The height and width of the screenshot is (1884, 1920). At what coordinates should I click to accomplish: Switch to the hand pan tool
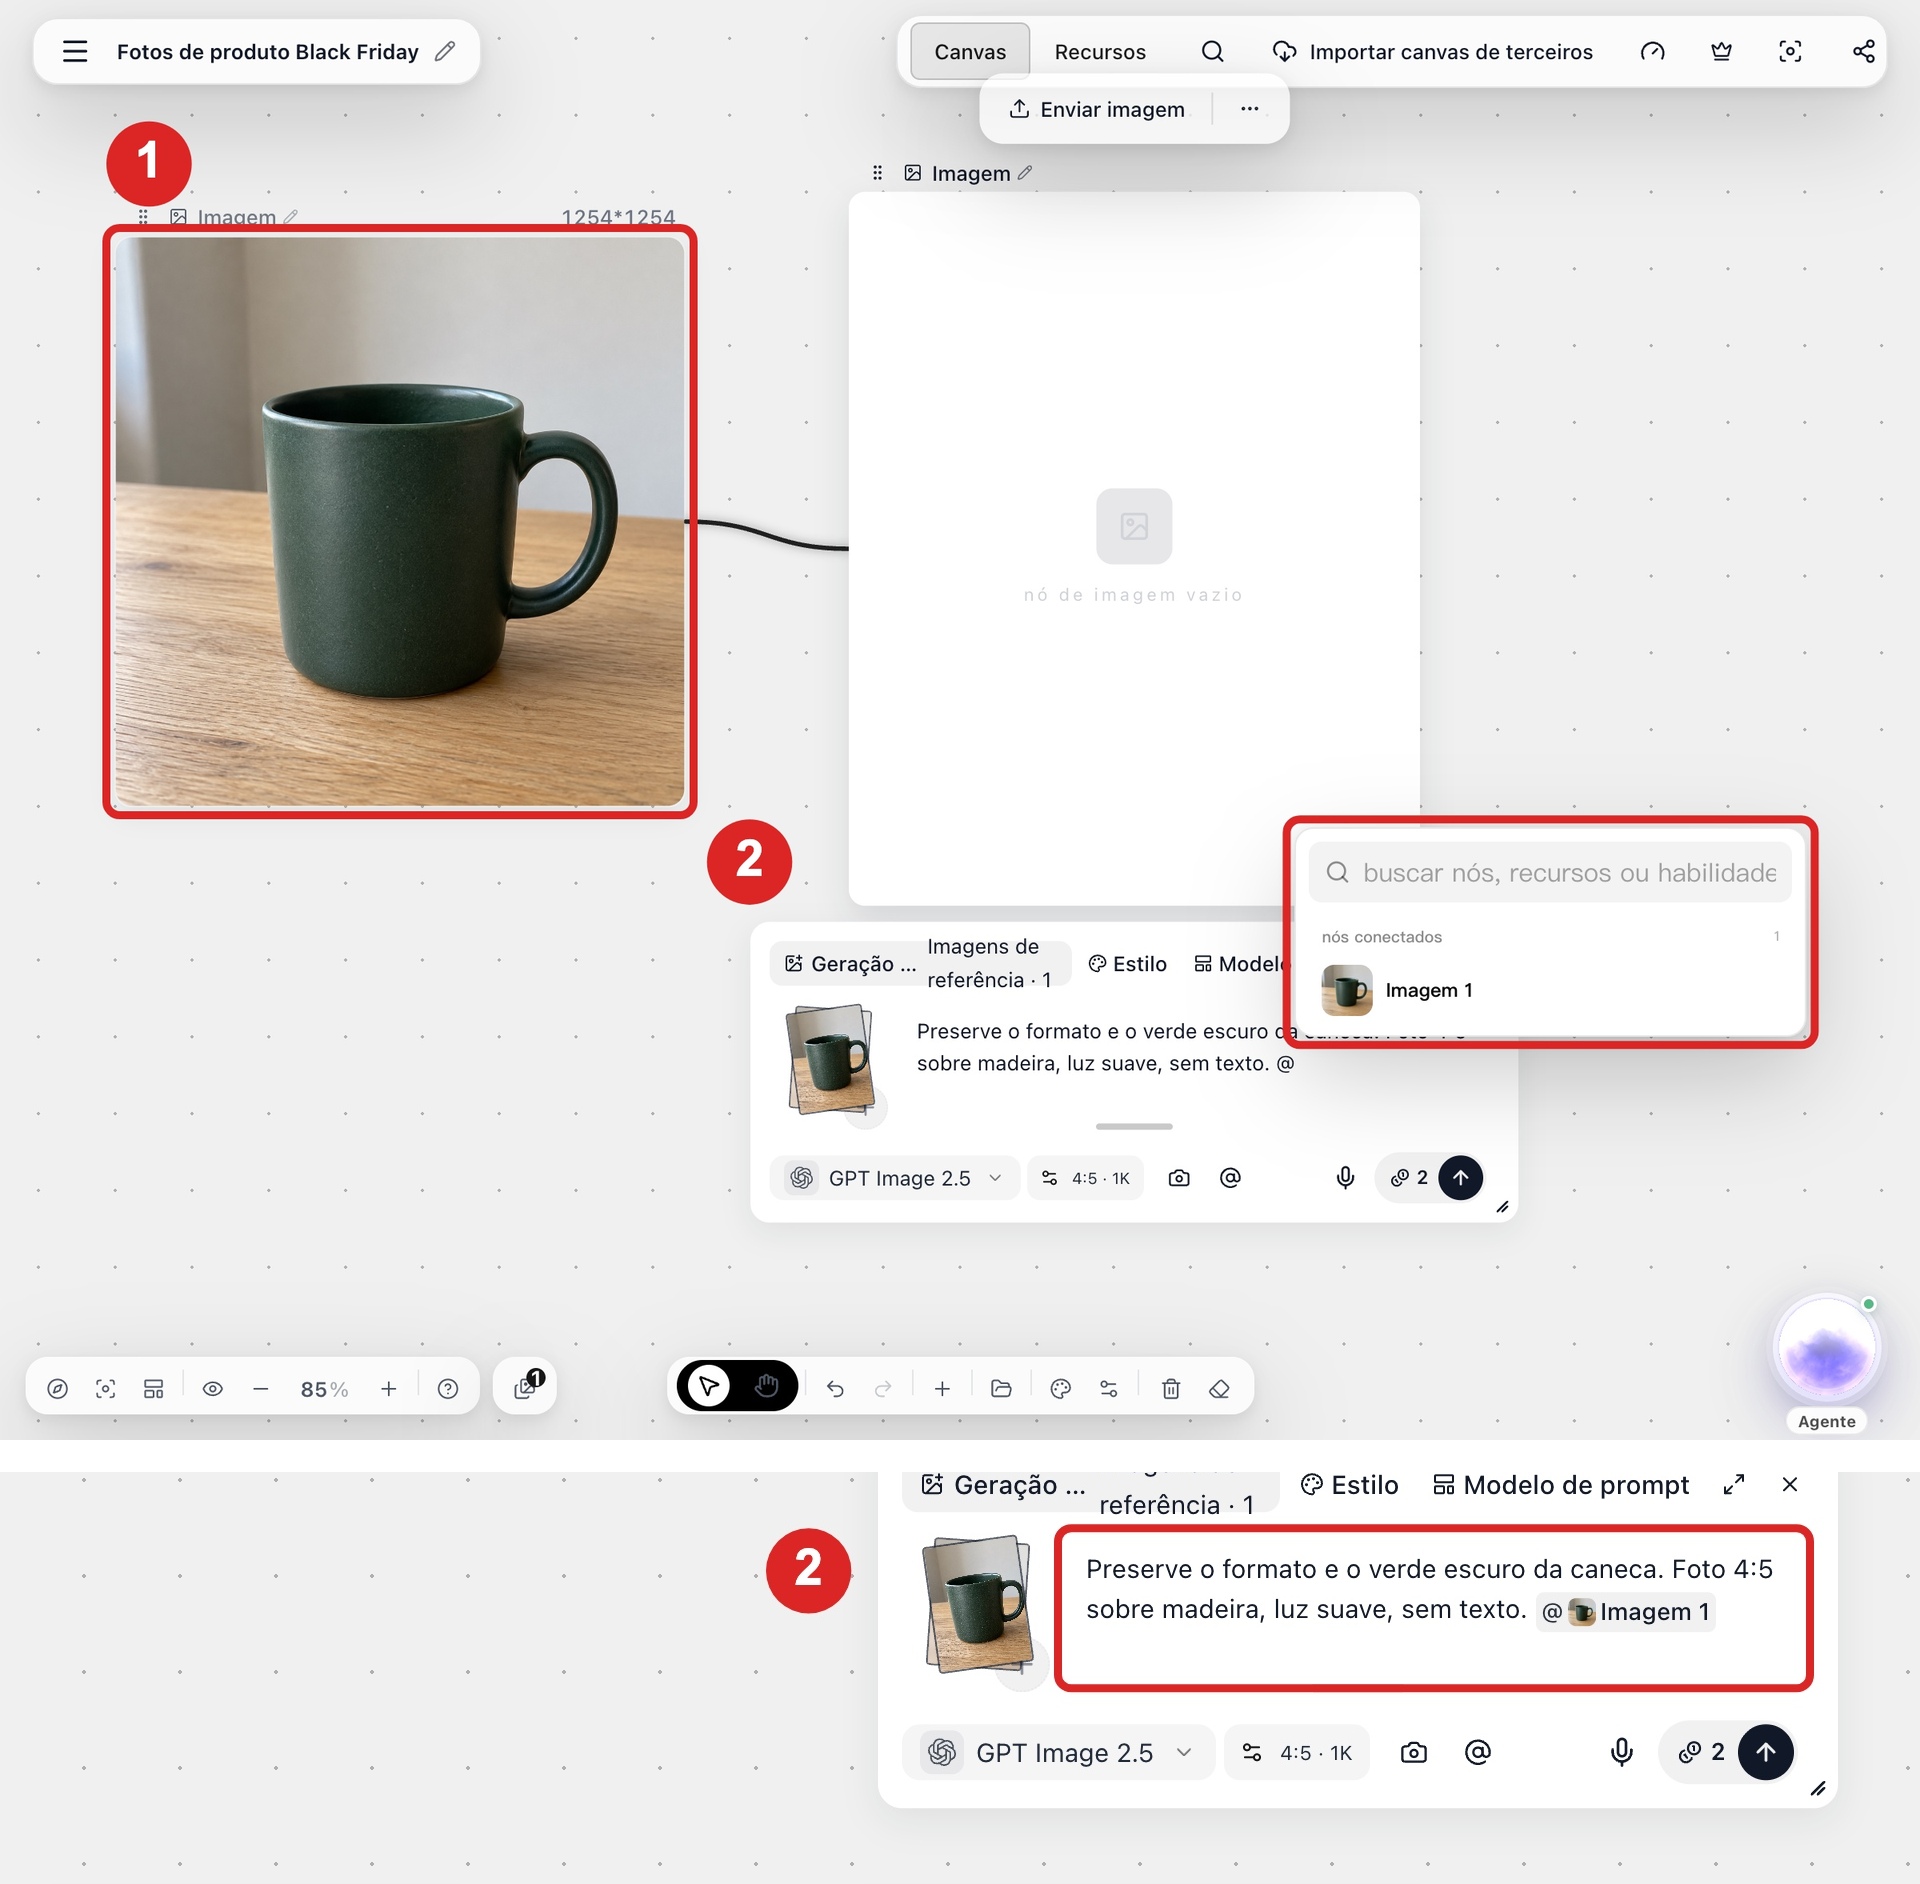[x=766, y=1386]
